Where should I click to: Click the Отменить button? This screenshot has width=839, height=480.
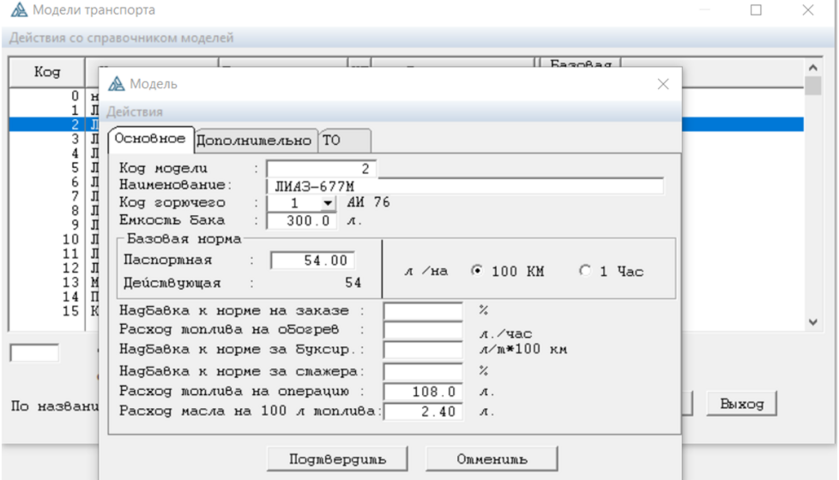coord(492,459)
